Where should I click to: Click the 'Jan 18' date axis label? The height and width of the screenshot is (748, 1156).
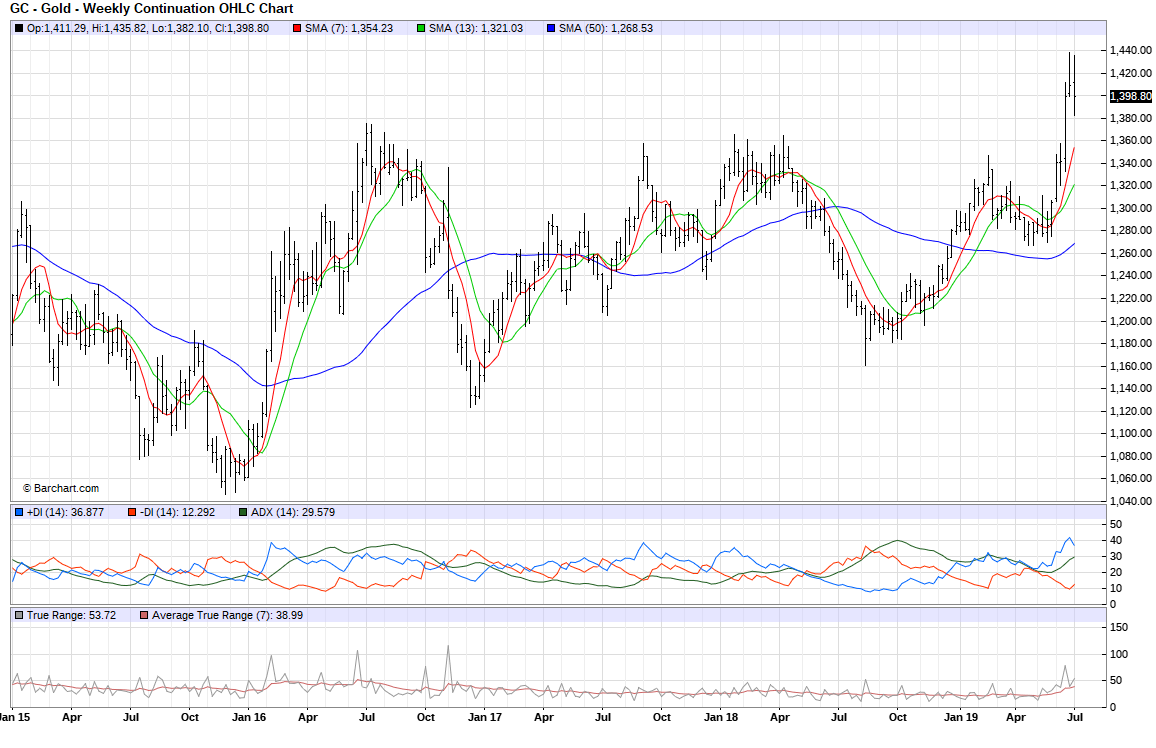tap(720, 717)
